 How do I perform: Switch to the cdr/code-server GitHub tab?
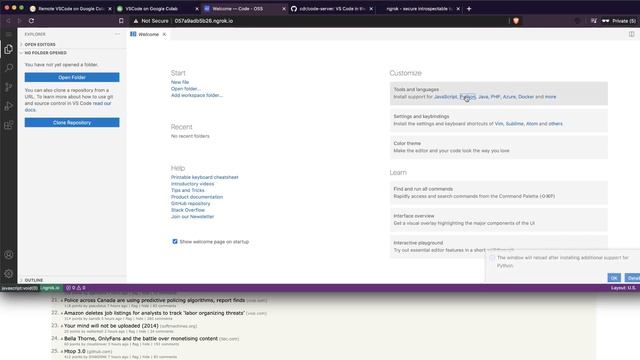click(331, 9)
